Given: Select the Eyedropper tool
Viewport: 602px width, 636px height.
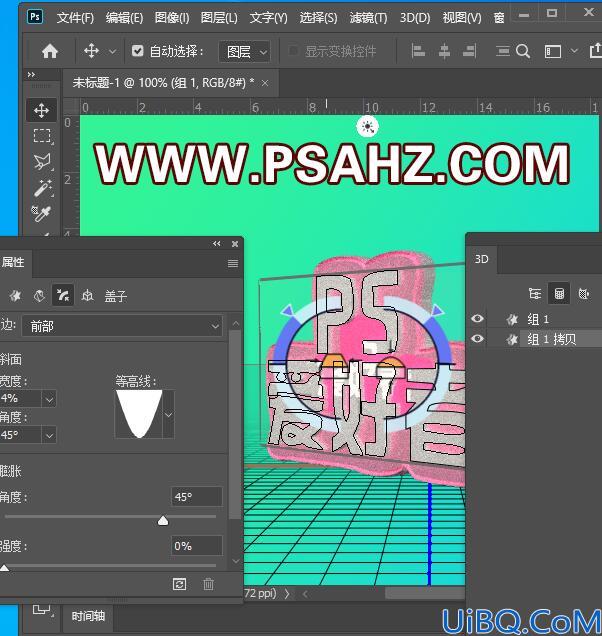Looking at the screenshot, I should coord(41,213).
